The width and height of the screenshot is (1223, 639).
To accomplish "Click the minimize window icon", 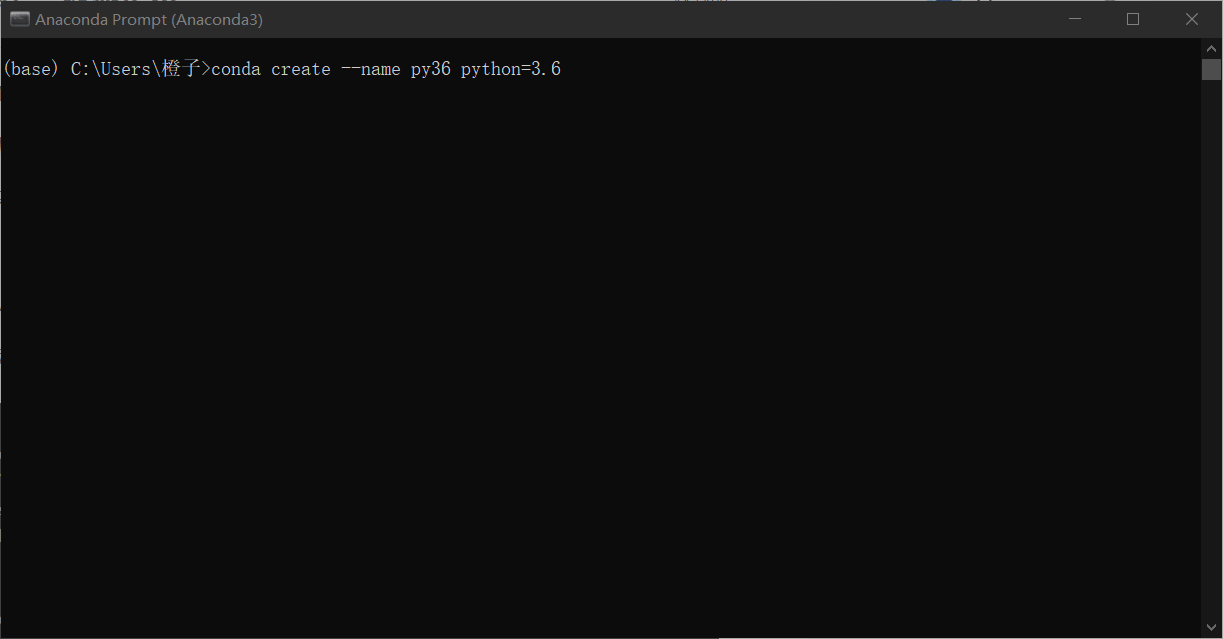I will pyautogui.click(x=1074, y=18).
